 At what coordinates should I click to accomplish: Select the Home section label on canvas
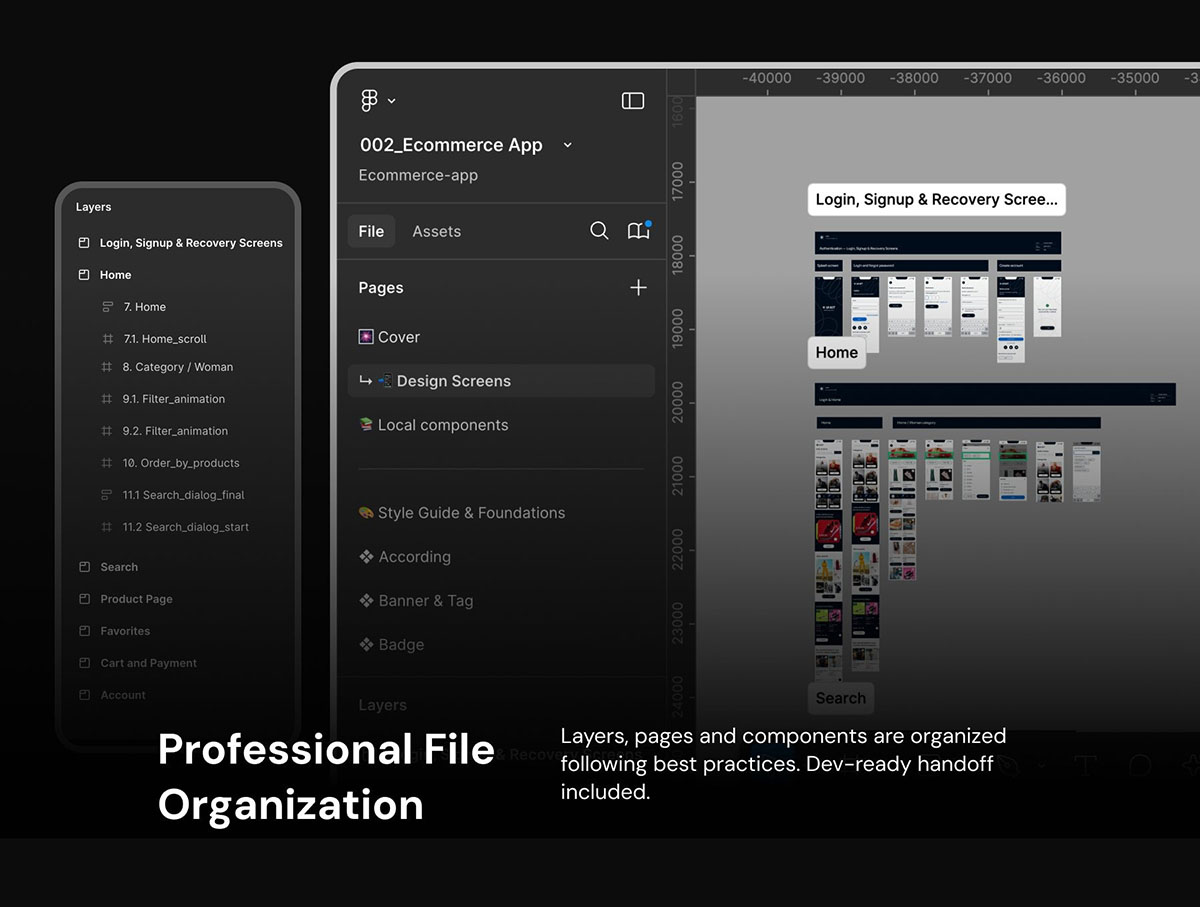pyautogui.click(x=836, y=352)
